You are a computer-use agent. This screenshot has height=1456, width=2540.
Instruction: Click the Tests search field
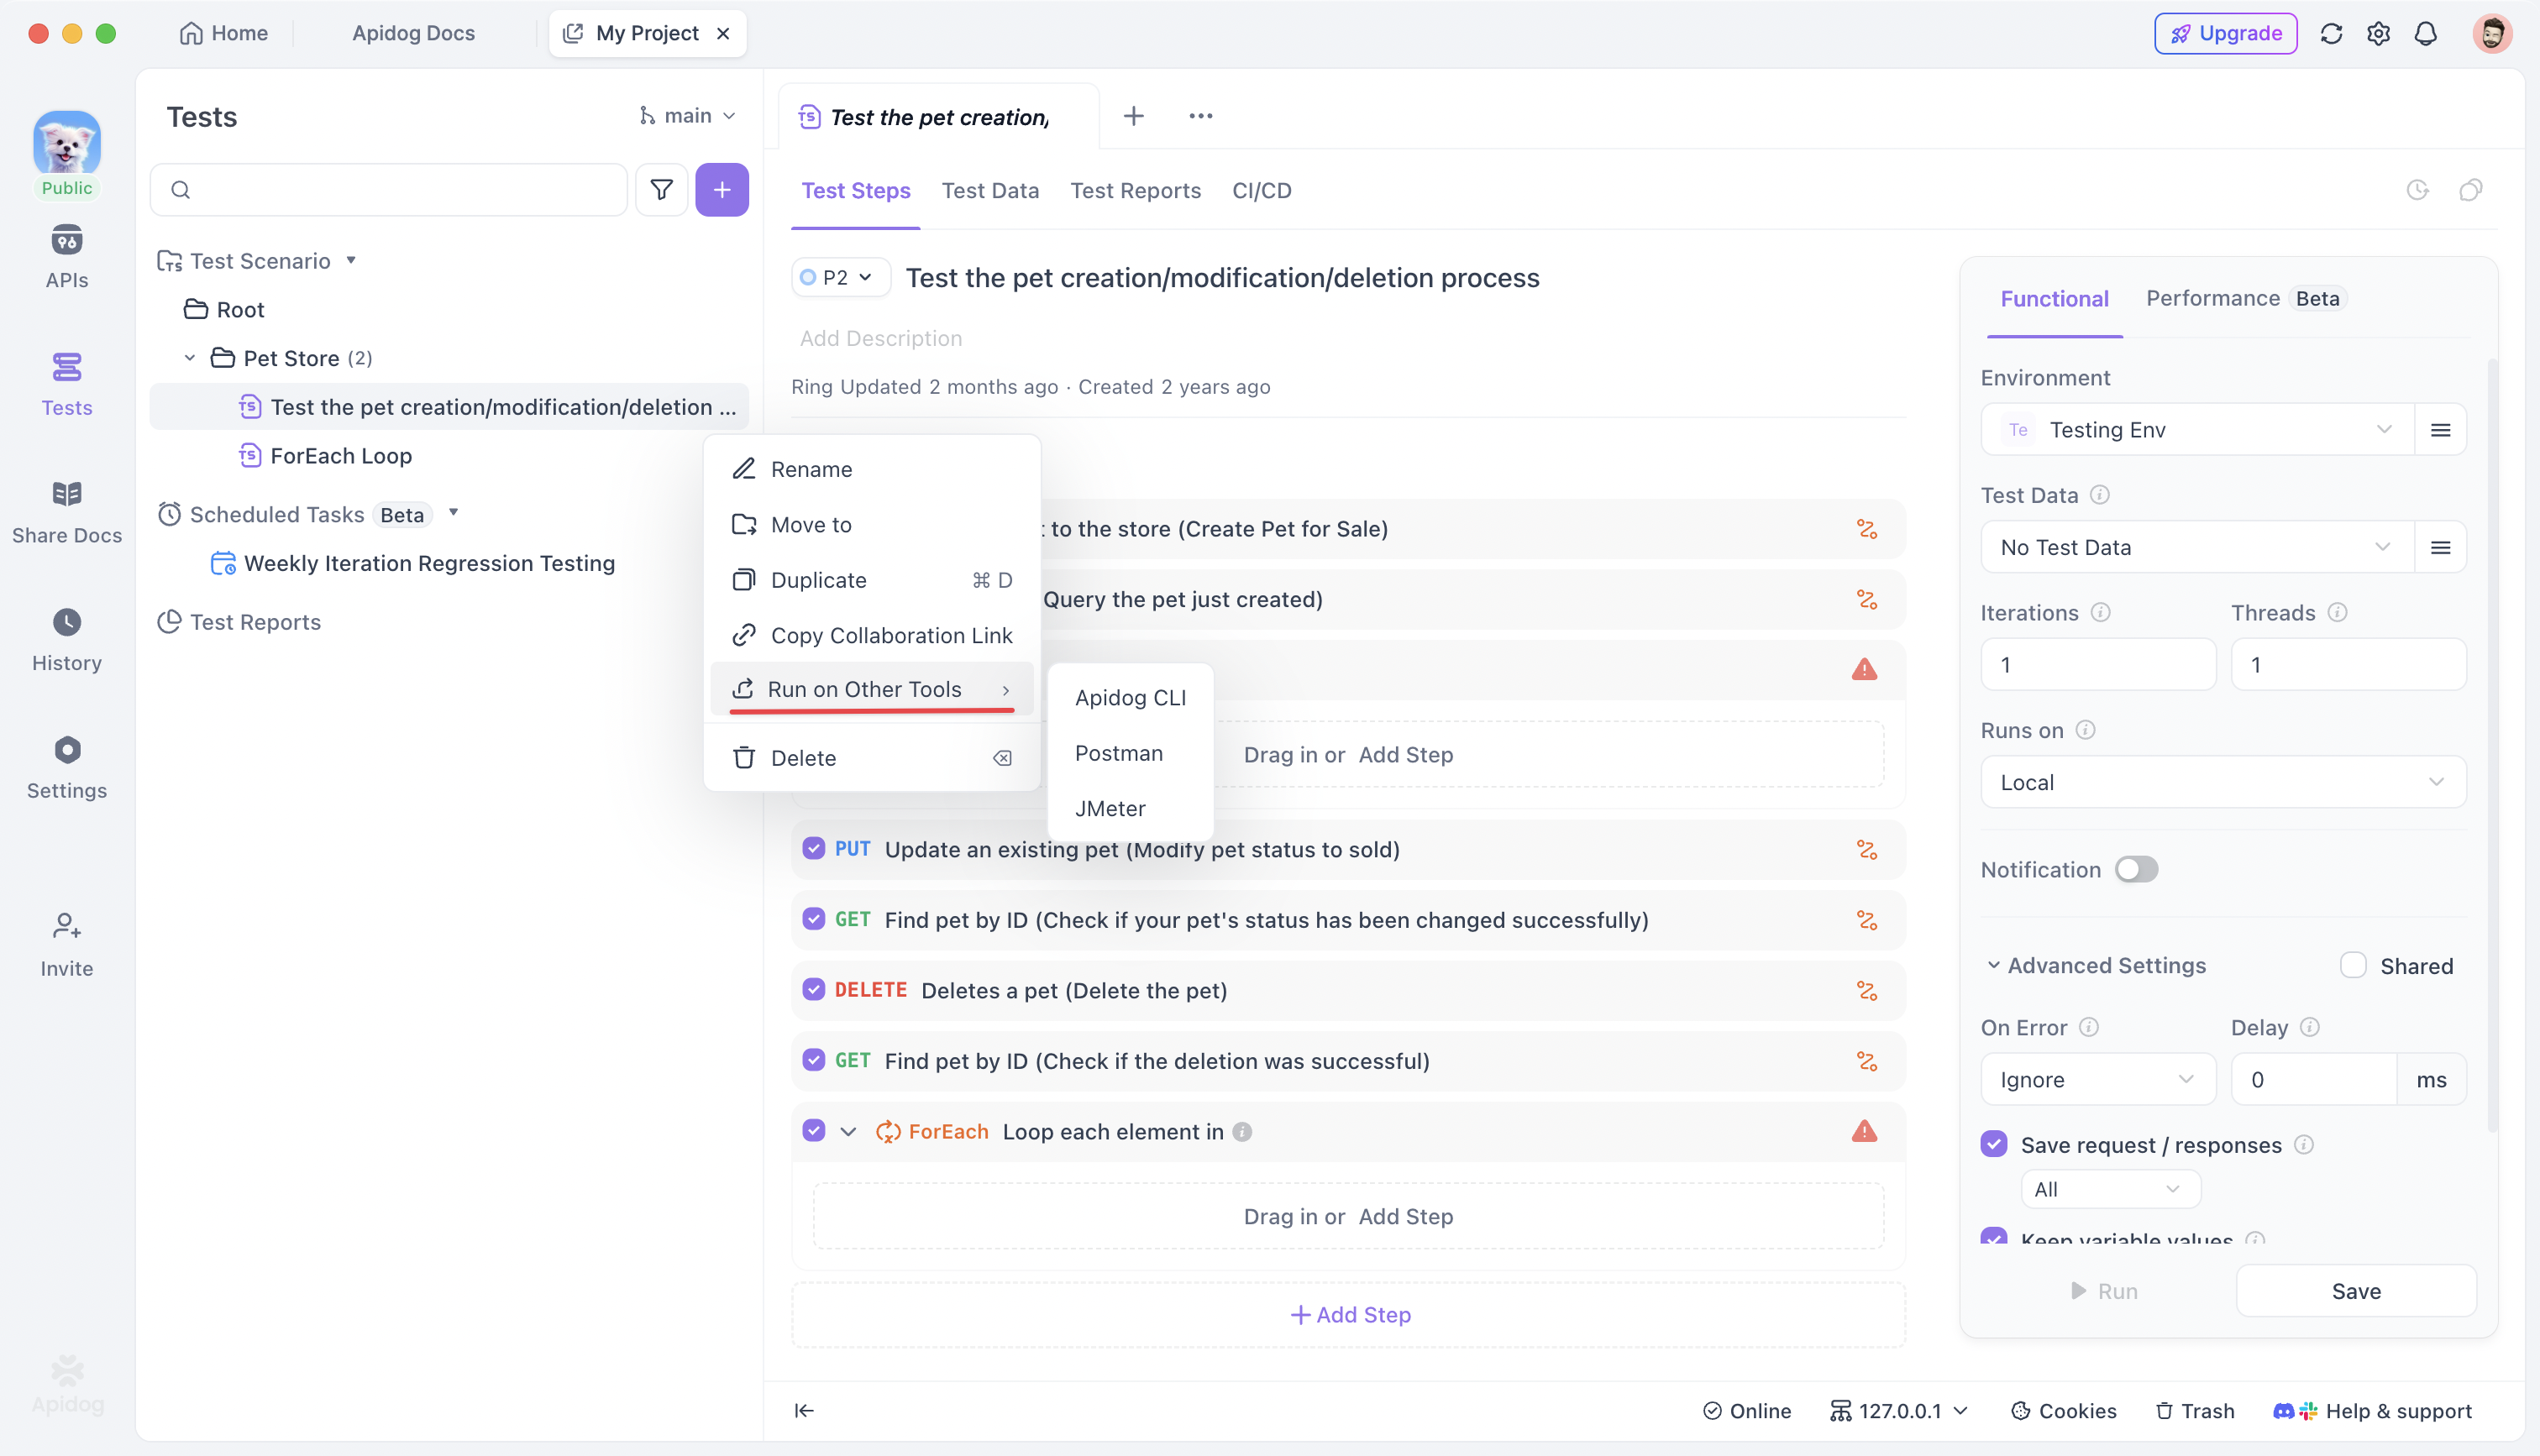pyautogui.click(x=388, y=189)
